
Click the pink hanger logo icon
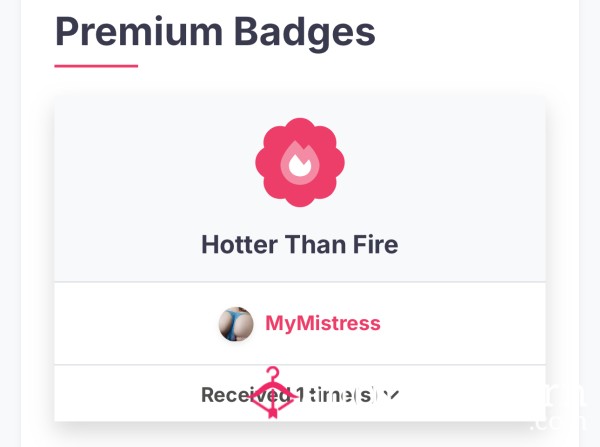click(273, 392)
